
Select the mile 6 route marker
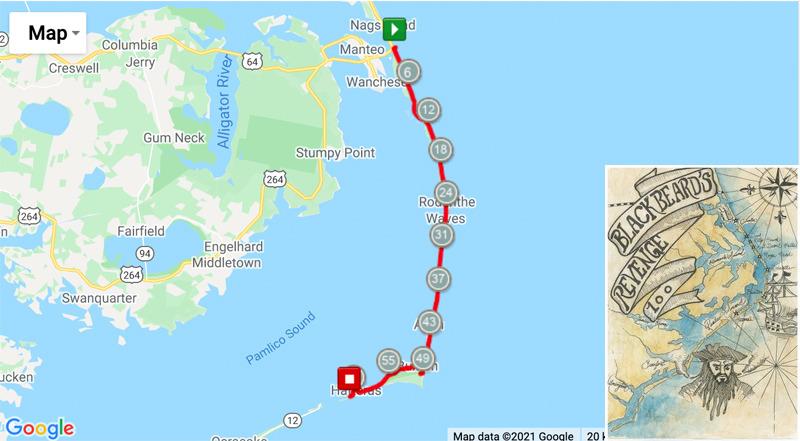point(408,72)
